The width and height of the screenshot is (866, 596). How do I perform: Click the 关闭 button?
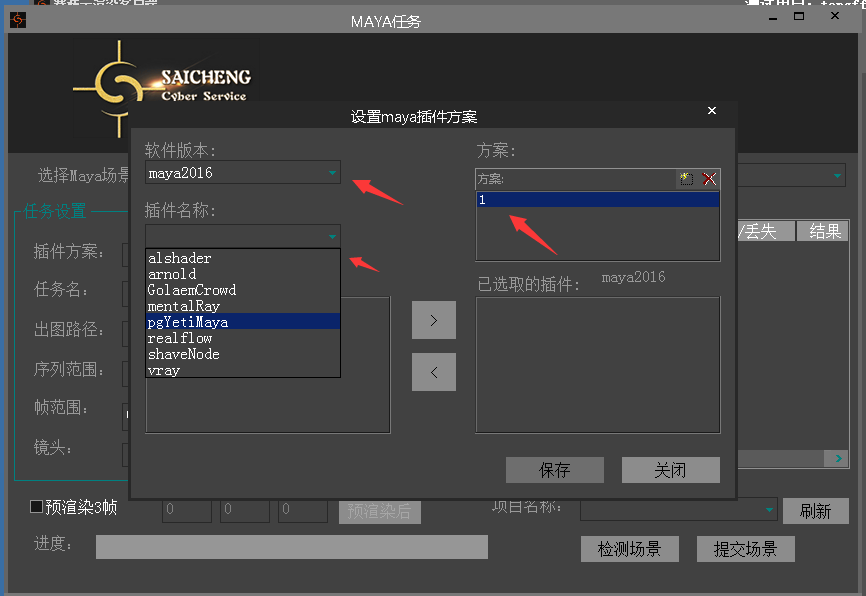[670, 470]
